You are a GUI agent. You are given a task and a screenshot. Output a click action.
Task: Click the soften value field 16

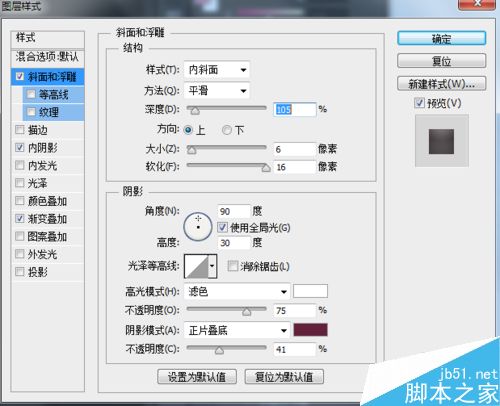point(294,167)
